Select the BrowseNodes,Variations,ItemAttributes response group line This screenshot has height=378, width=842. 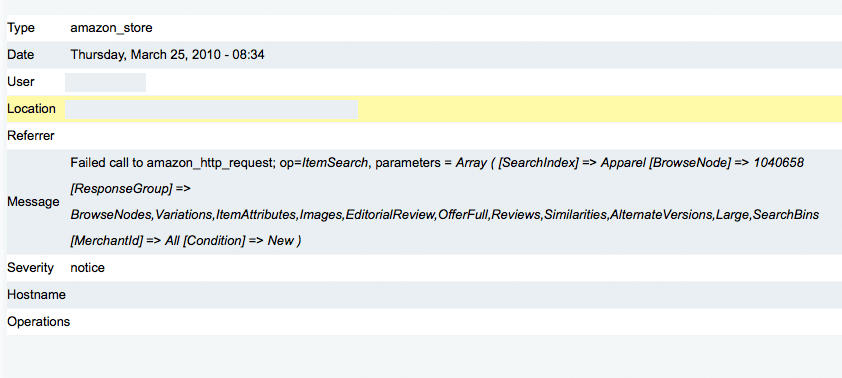click(445, 215)
